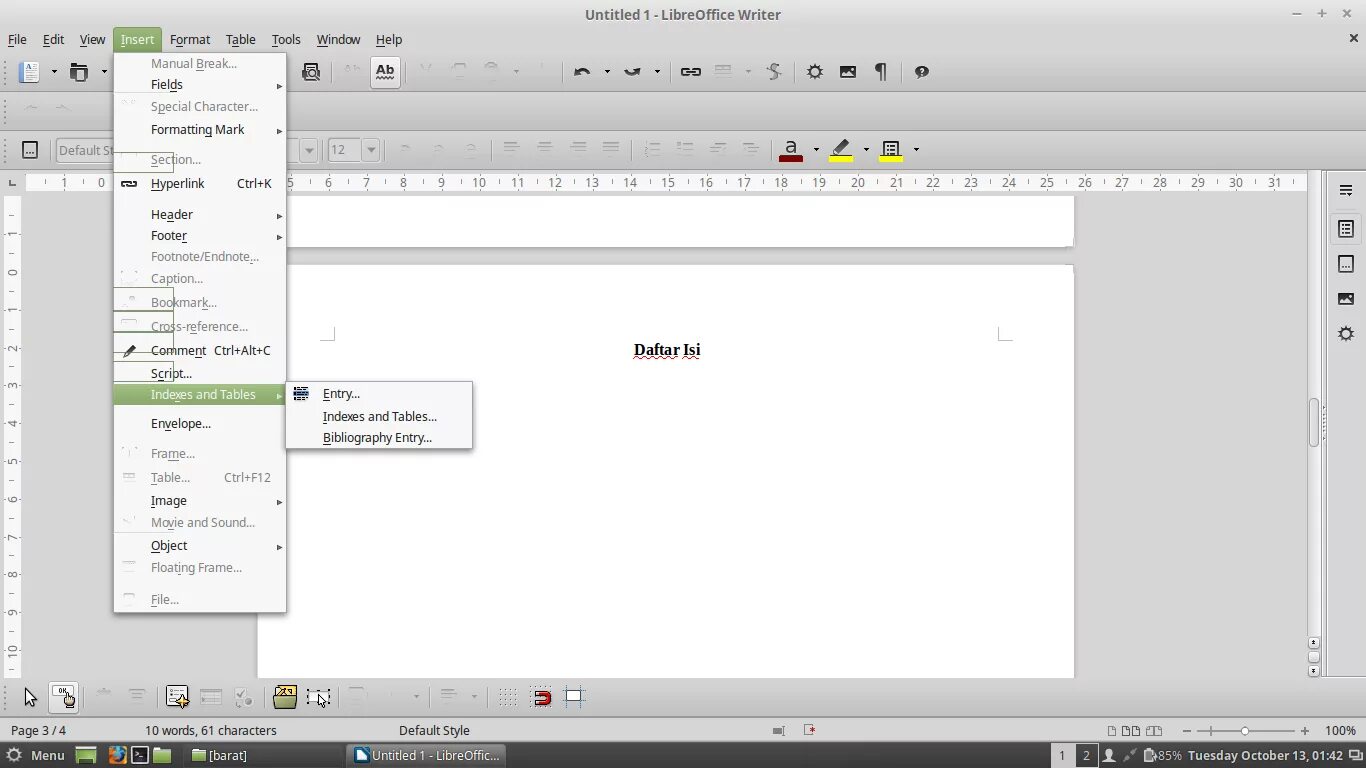
Task: Expand the Formatting Mark submenu
Action: pyautogui.click(x=200, y=130)
